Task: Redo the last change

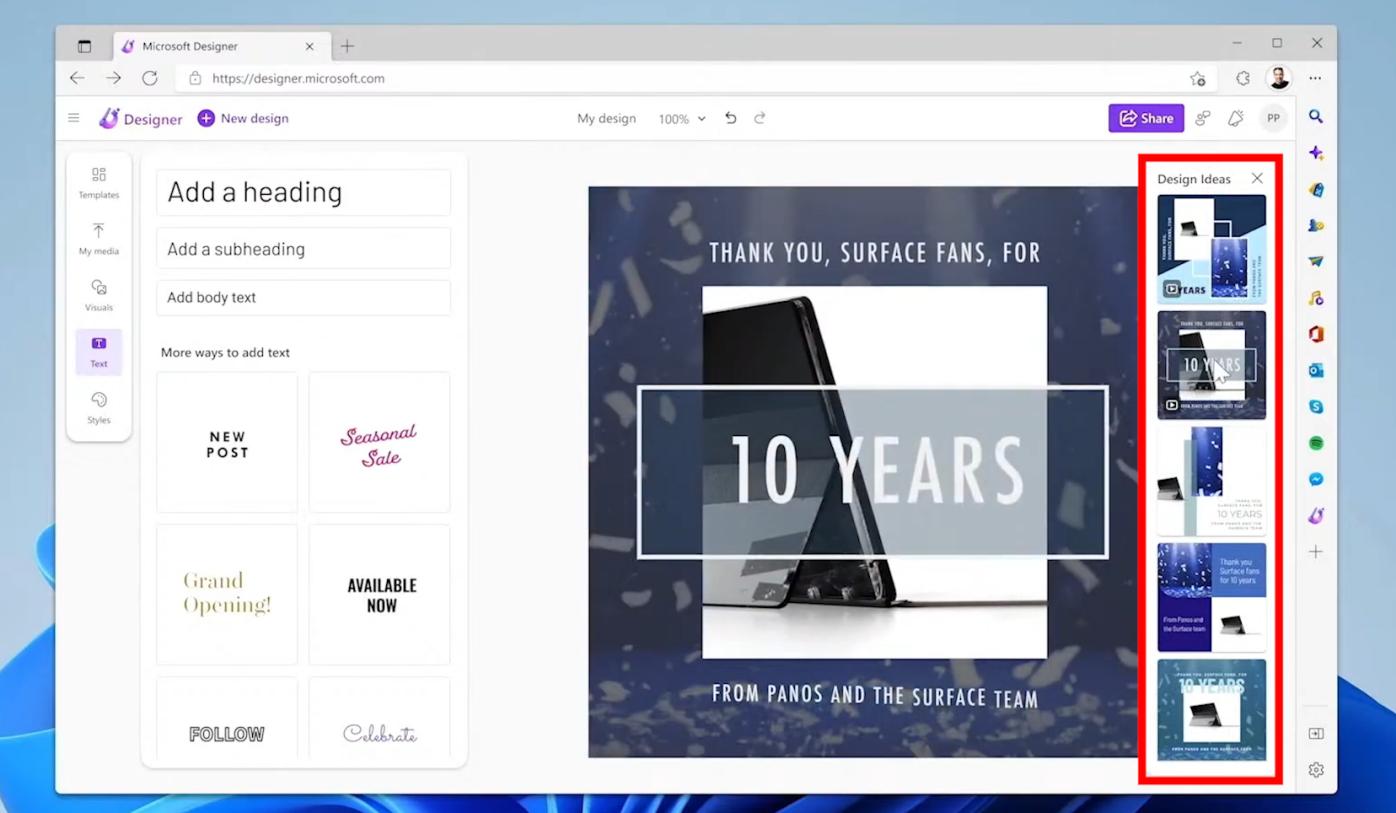Action: click(x=759, y=117)
